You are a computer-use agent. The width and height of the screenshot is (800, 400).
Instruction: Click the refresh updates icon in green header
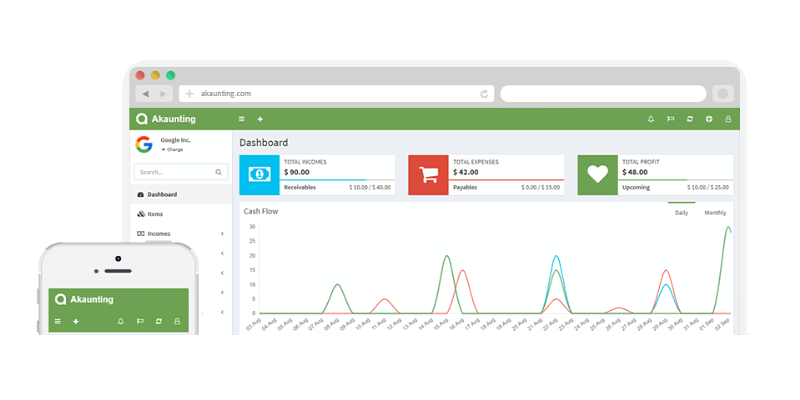[x=689, y=119]
